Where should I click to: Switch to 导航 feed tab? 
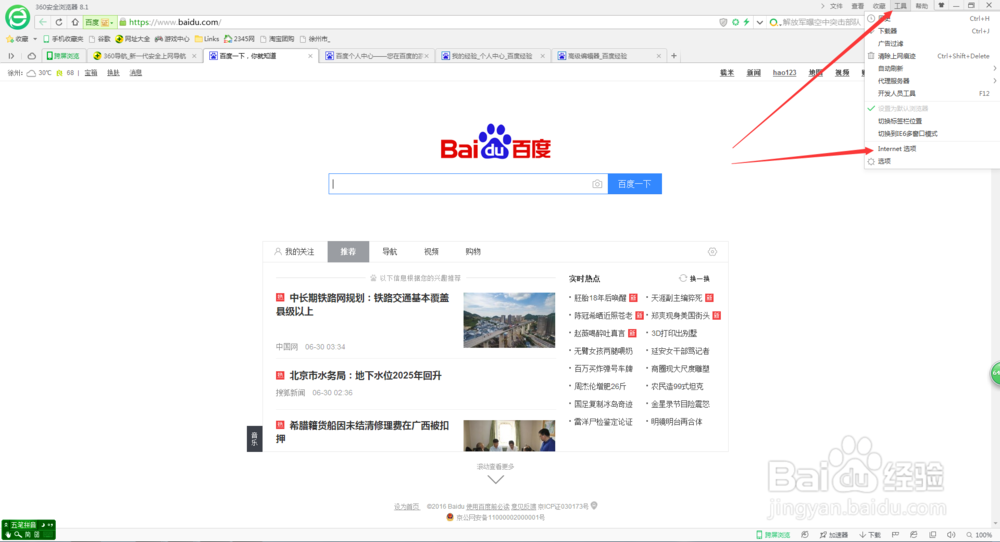(x=390, y=252)
